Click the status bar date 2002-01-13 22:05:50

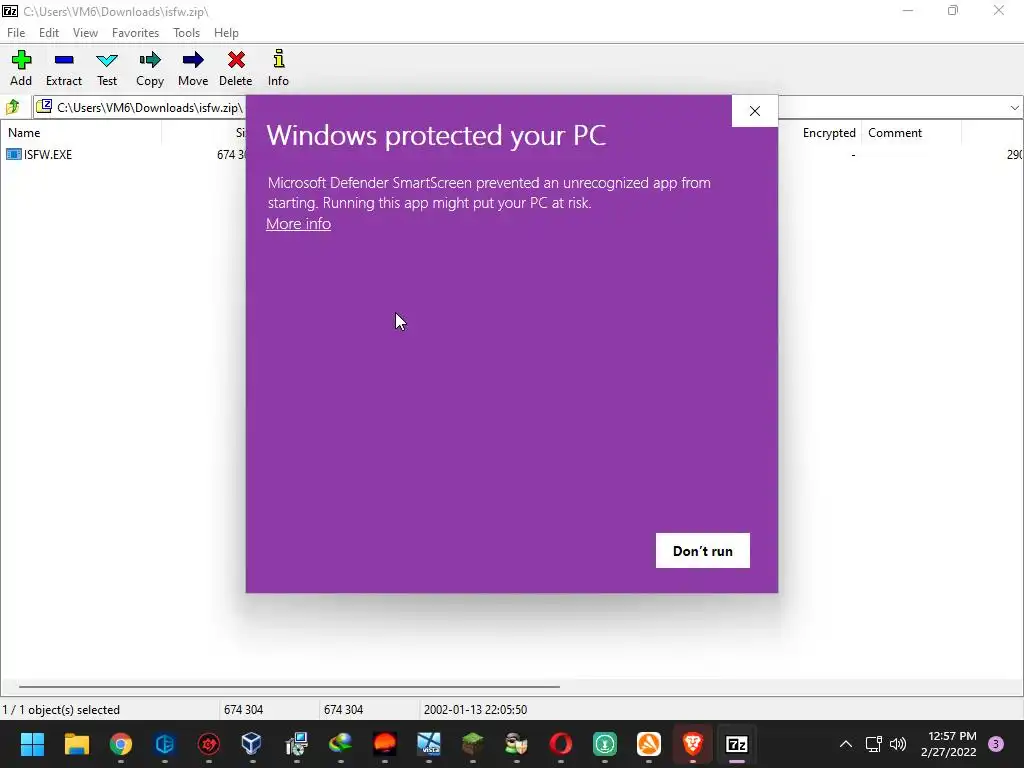(475, 709)
